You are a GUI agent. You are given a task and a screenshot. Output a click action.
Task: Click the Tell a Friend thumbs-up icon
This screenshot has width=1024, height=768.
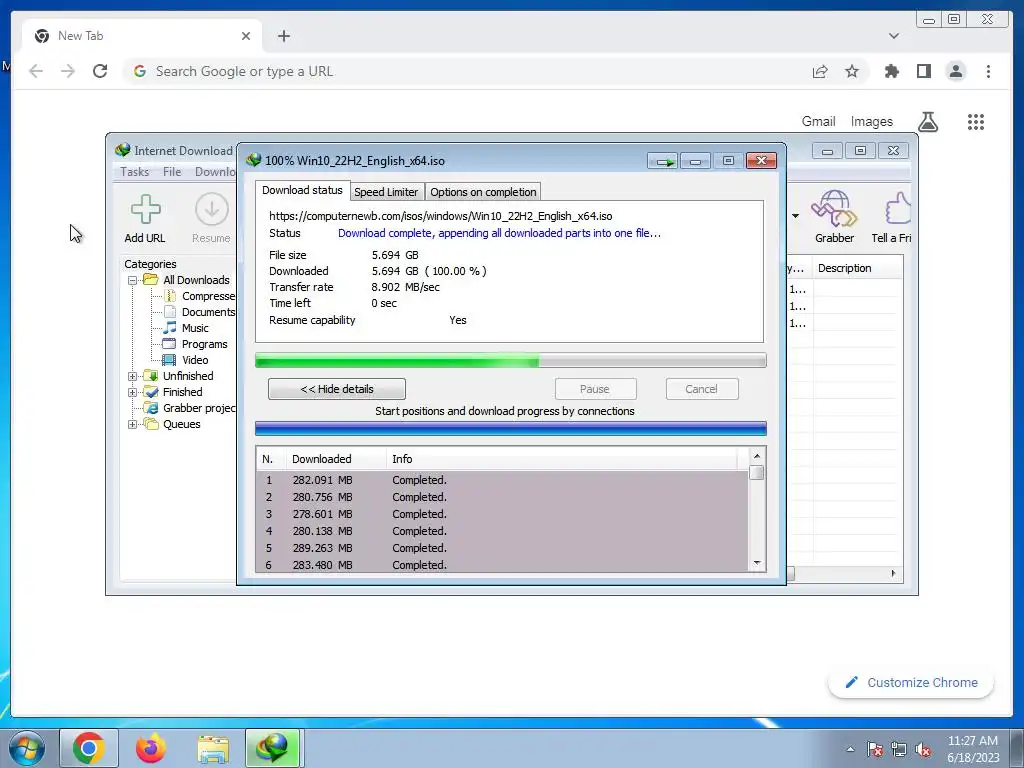897,209
